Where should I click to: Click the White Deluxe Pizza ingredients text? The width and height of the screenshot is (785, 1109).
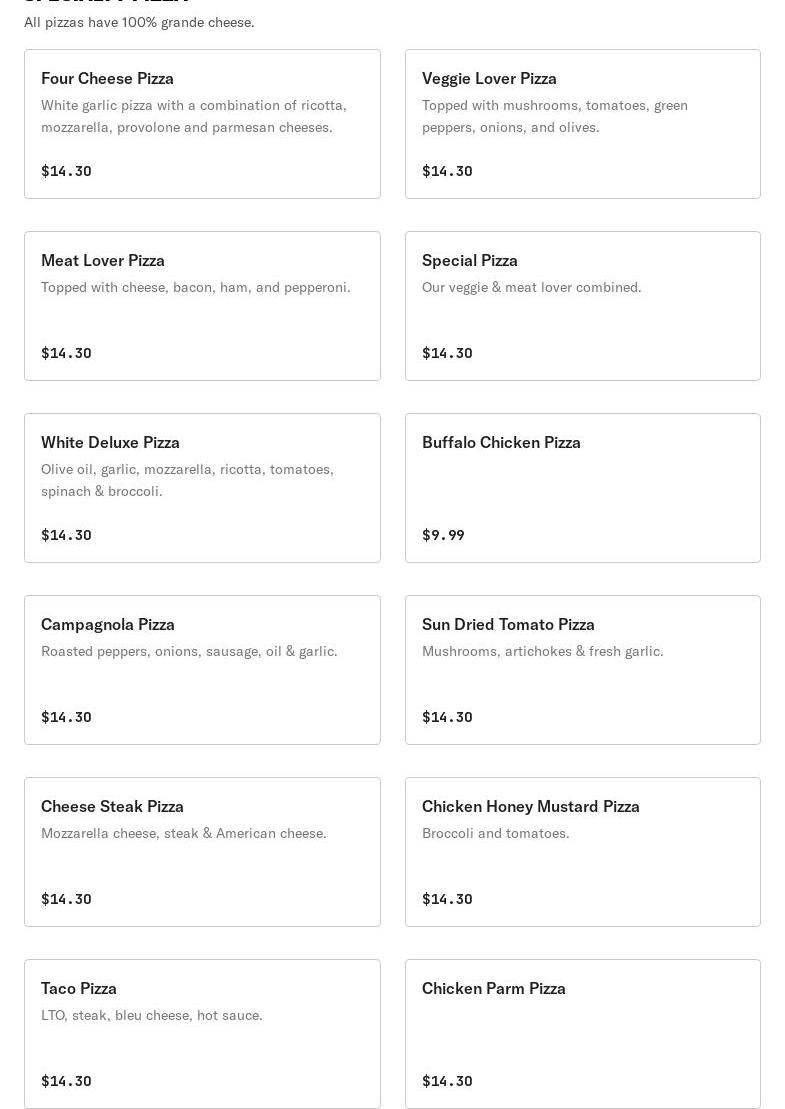pos(187,480)
